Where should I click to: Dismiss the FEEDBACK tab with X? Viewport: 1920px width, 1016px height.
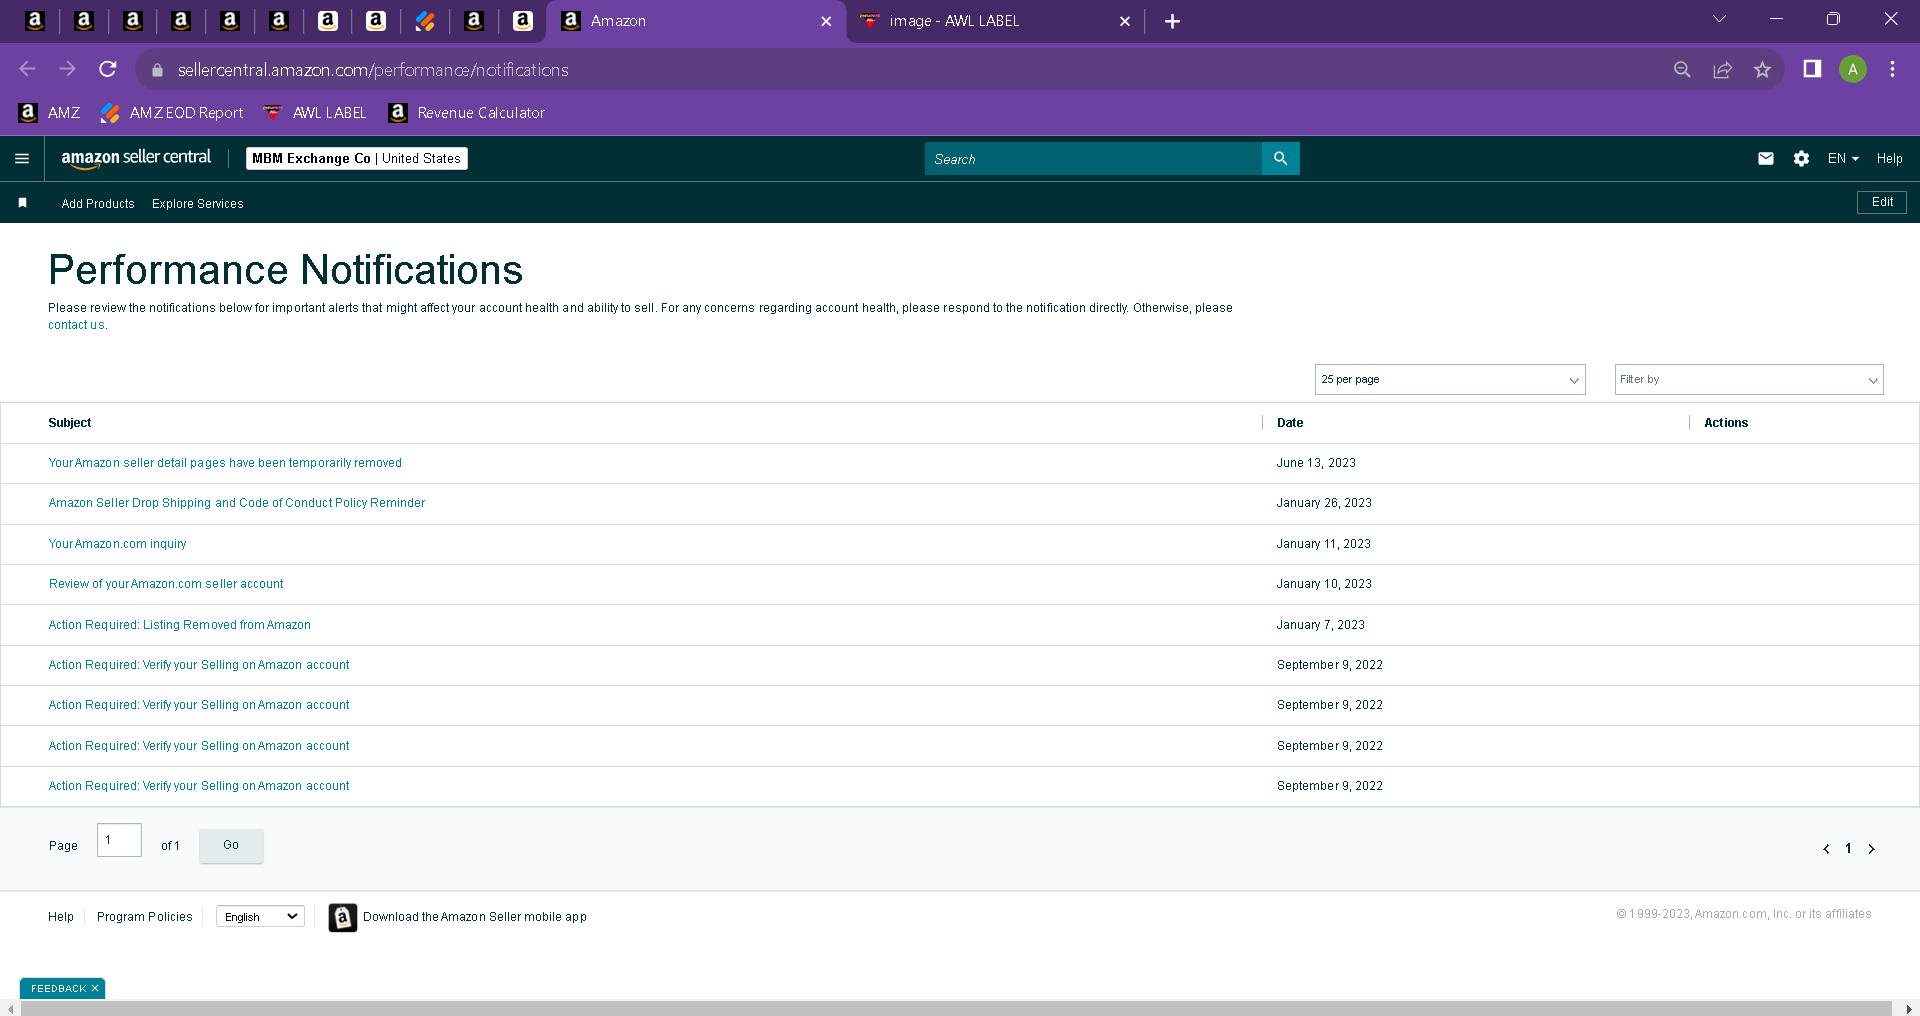click(x=95, y=988)
